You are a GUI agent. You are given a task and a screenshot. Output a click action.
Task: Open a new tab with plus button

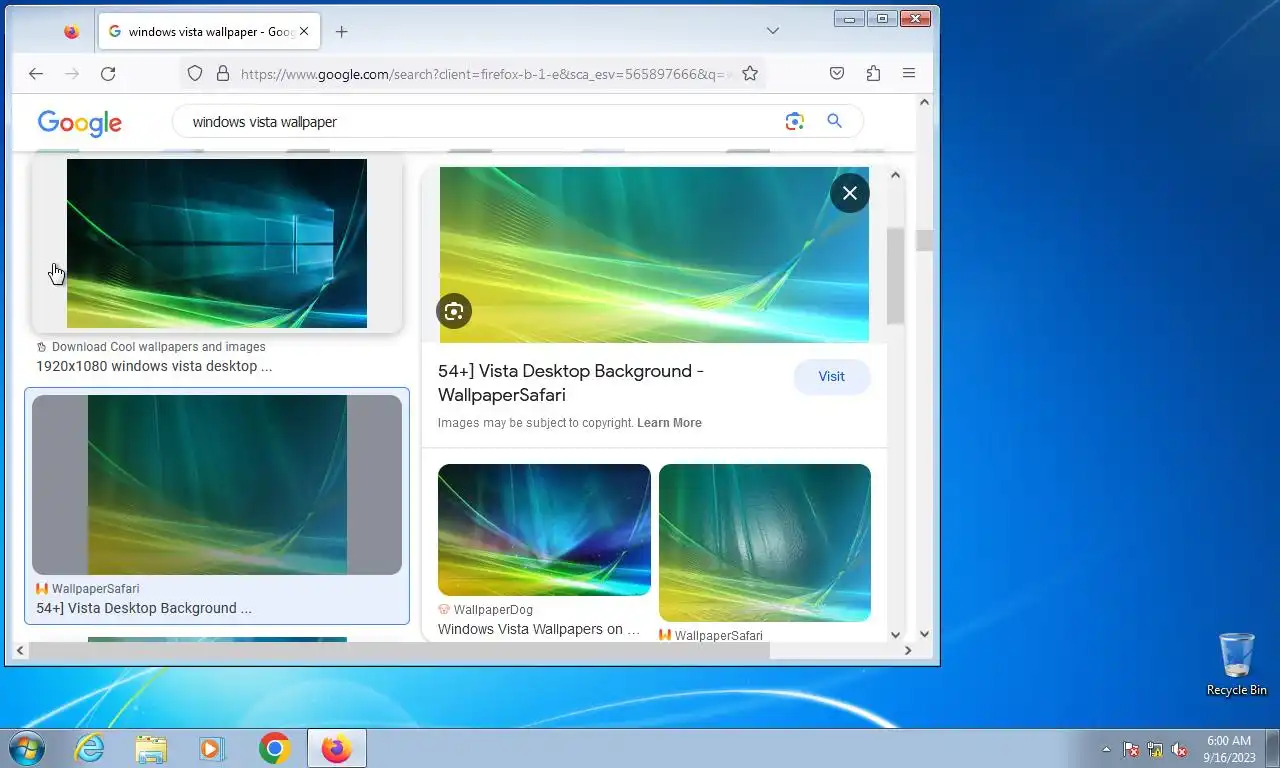pyautogui.click(x=341, y=31)
